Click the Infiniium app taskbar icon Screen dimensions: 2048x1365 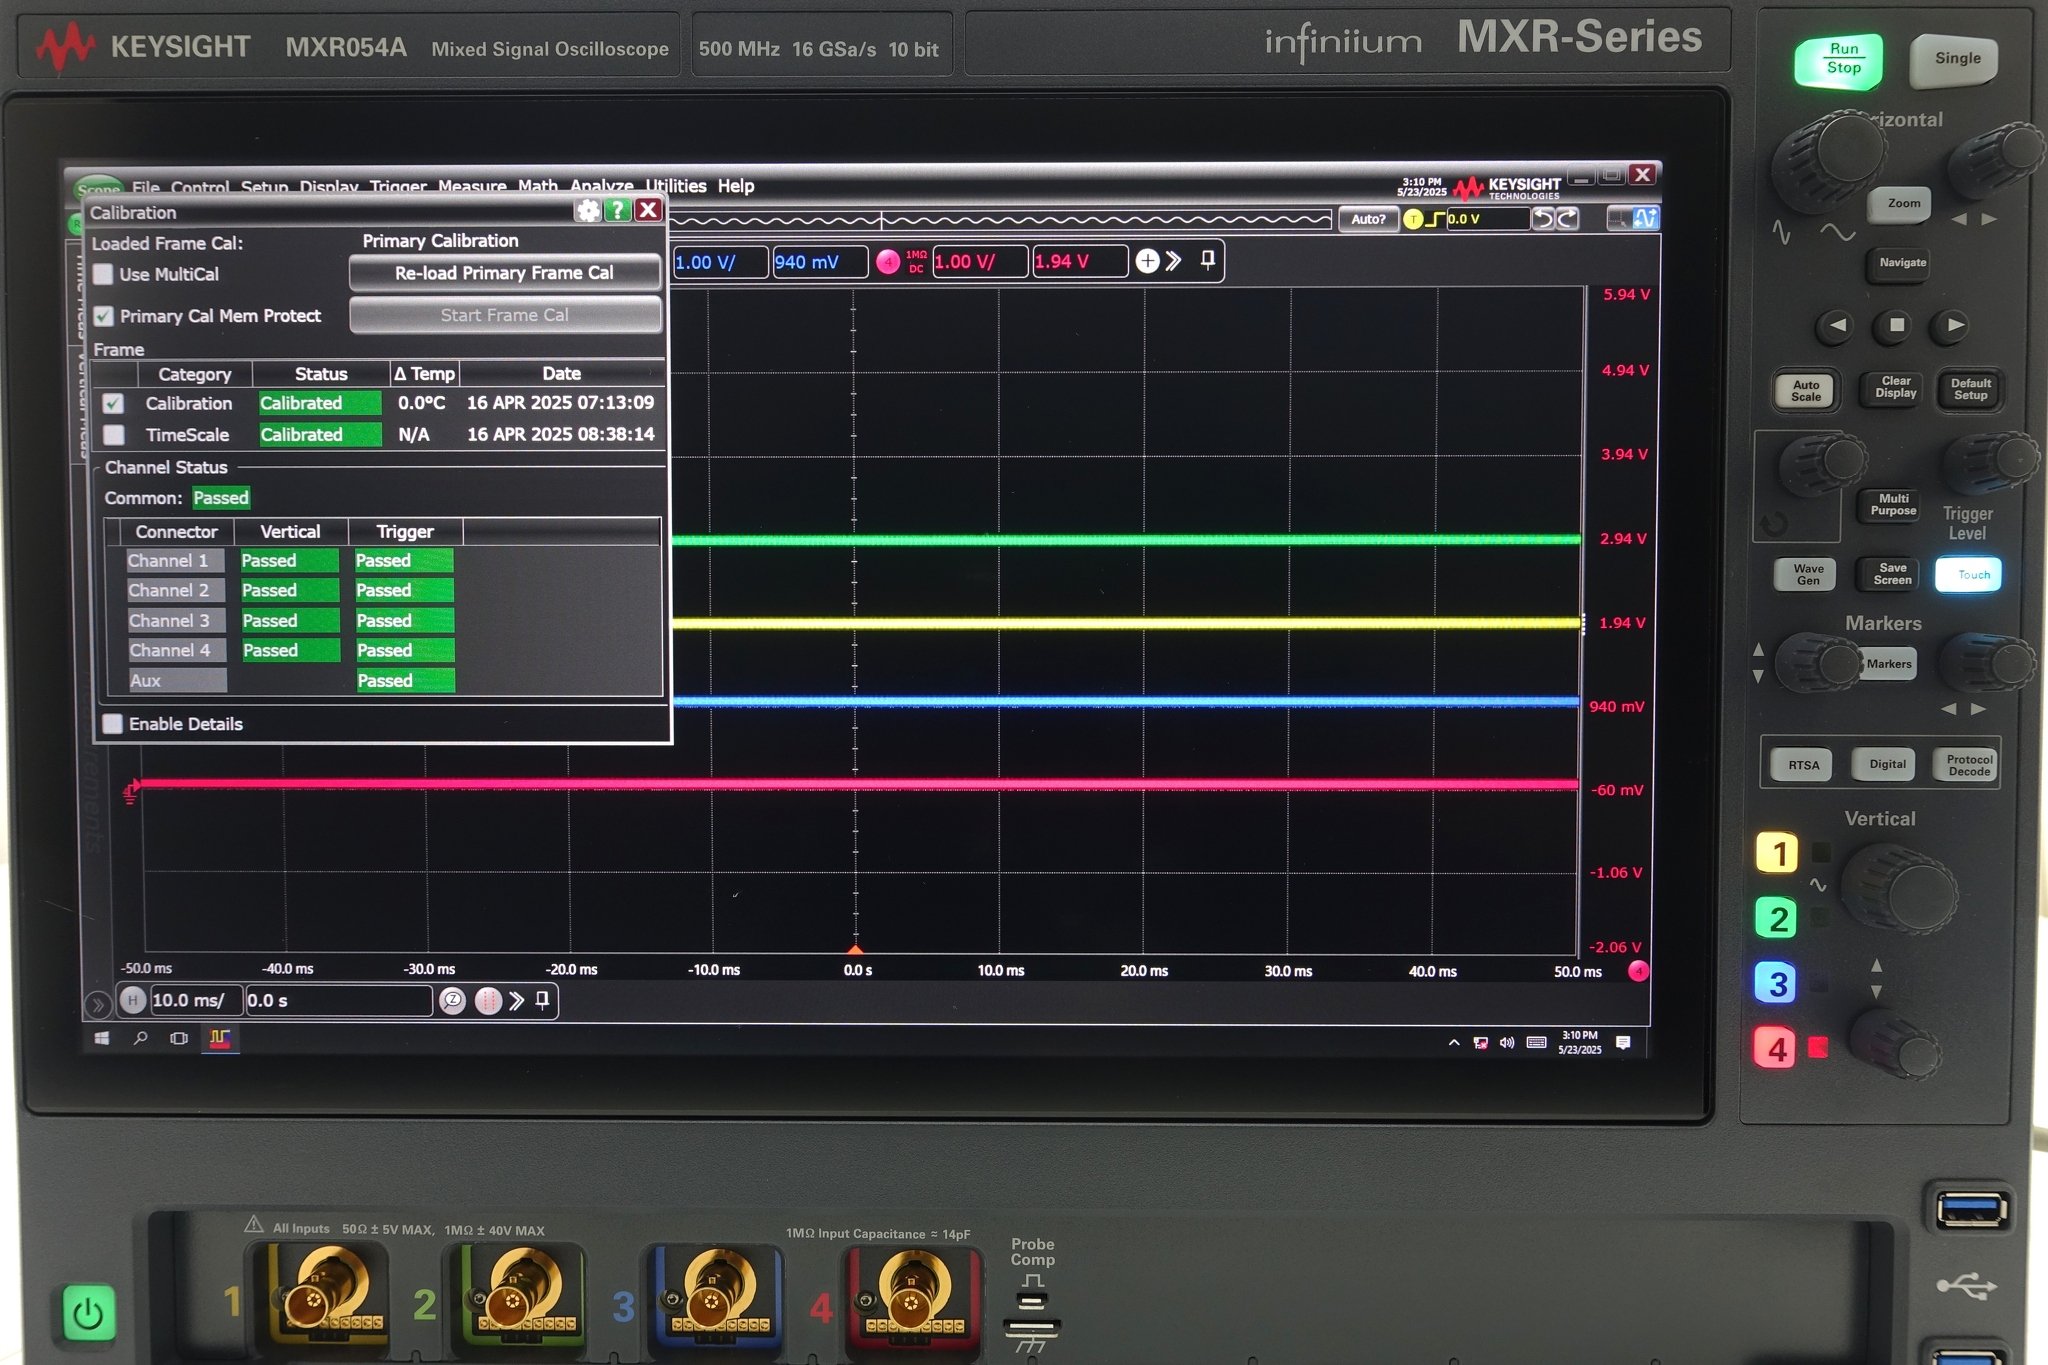pyautogui.click(x=220, y=1039)
